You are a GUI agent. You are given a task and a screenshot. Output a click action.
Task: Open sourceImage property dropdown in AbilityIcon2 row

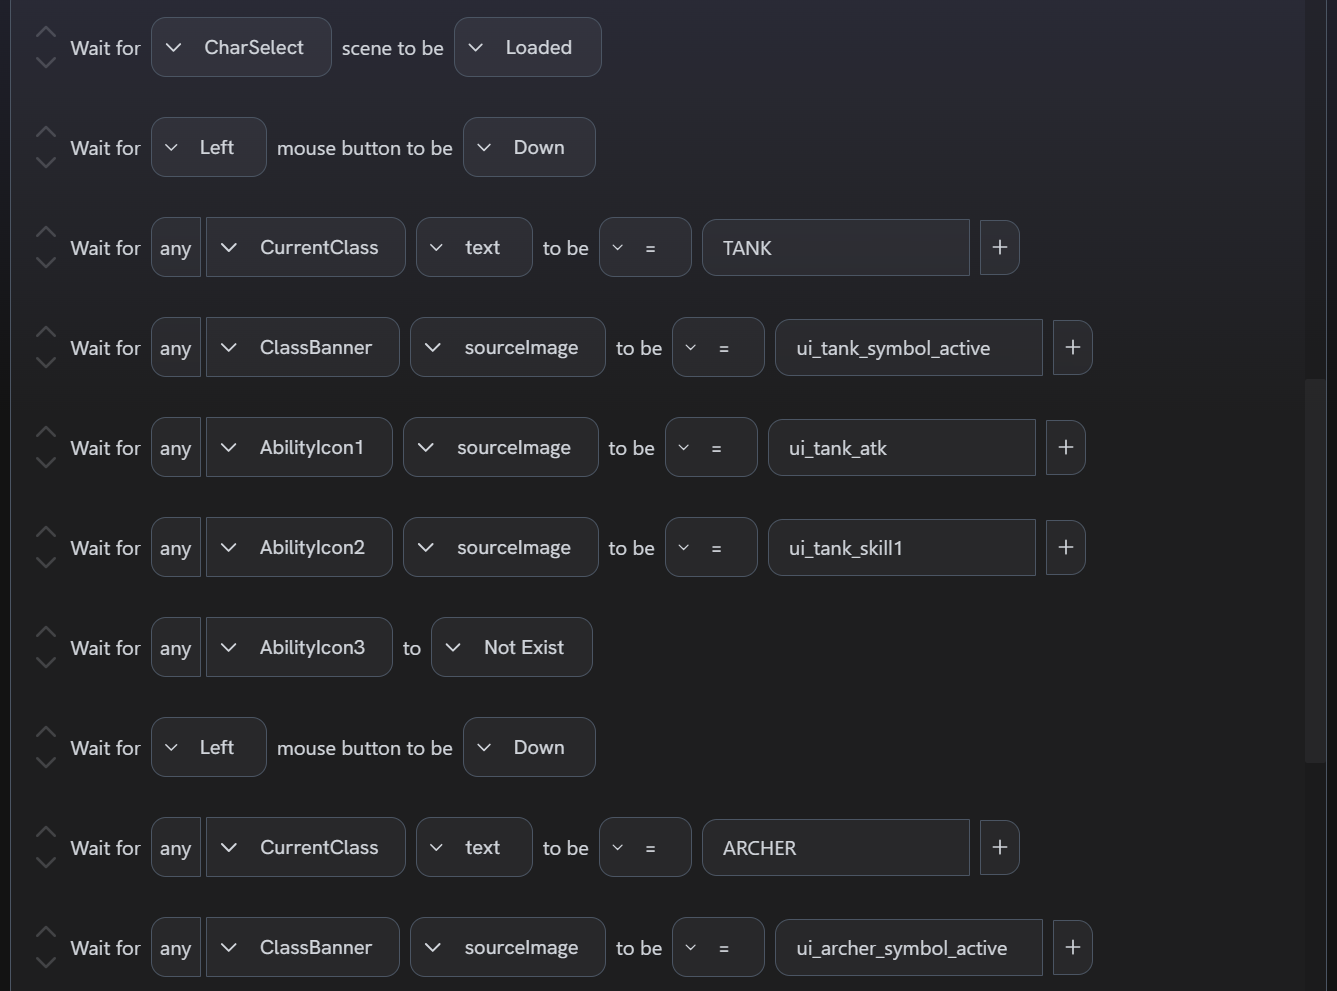501,547
